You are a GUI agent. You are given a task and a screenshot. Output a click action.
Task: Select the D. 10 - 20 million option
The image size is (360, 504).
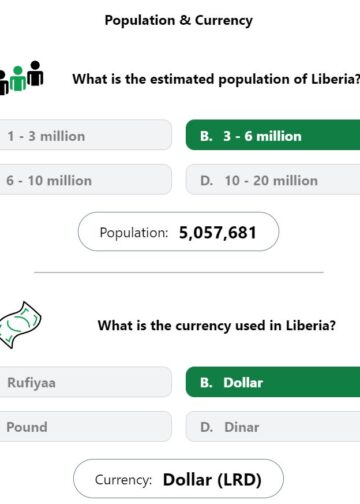[273, 179]
